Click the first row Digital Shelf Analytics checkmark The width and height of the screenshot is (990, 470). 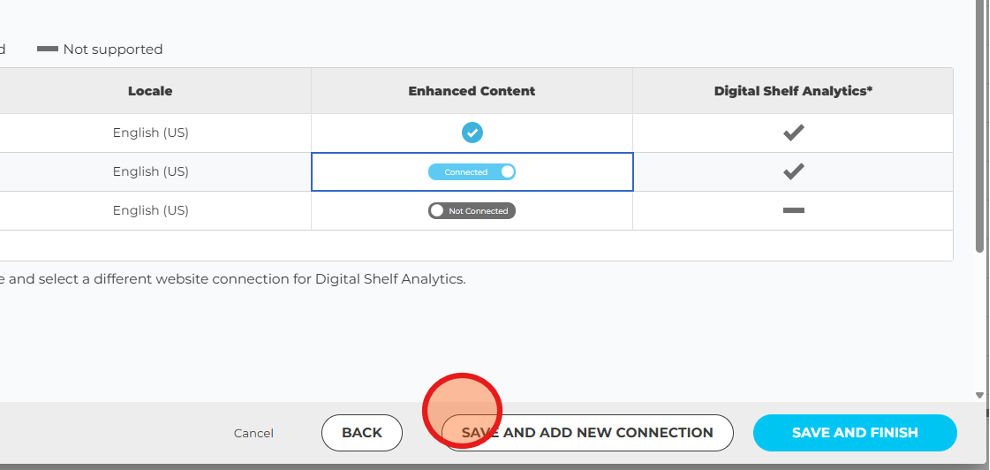pyautogui.click(x=793, y=133)
